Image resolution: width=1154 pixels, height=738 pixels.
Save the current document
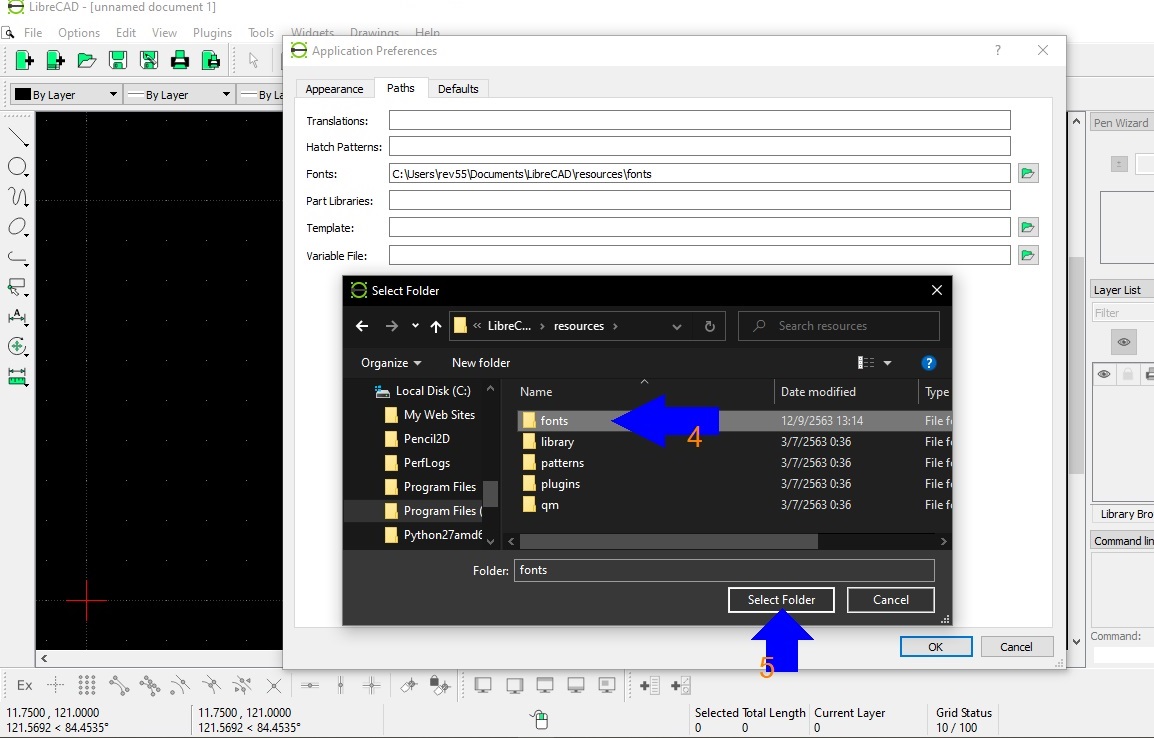pyautogui.click(x=117, y=60)
